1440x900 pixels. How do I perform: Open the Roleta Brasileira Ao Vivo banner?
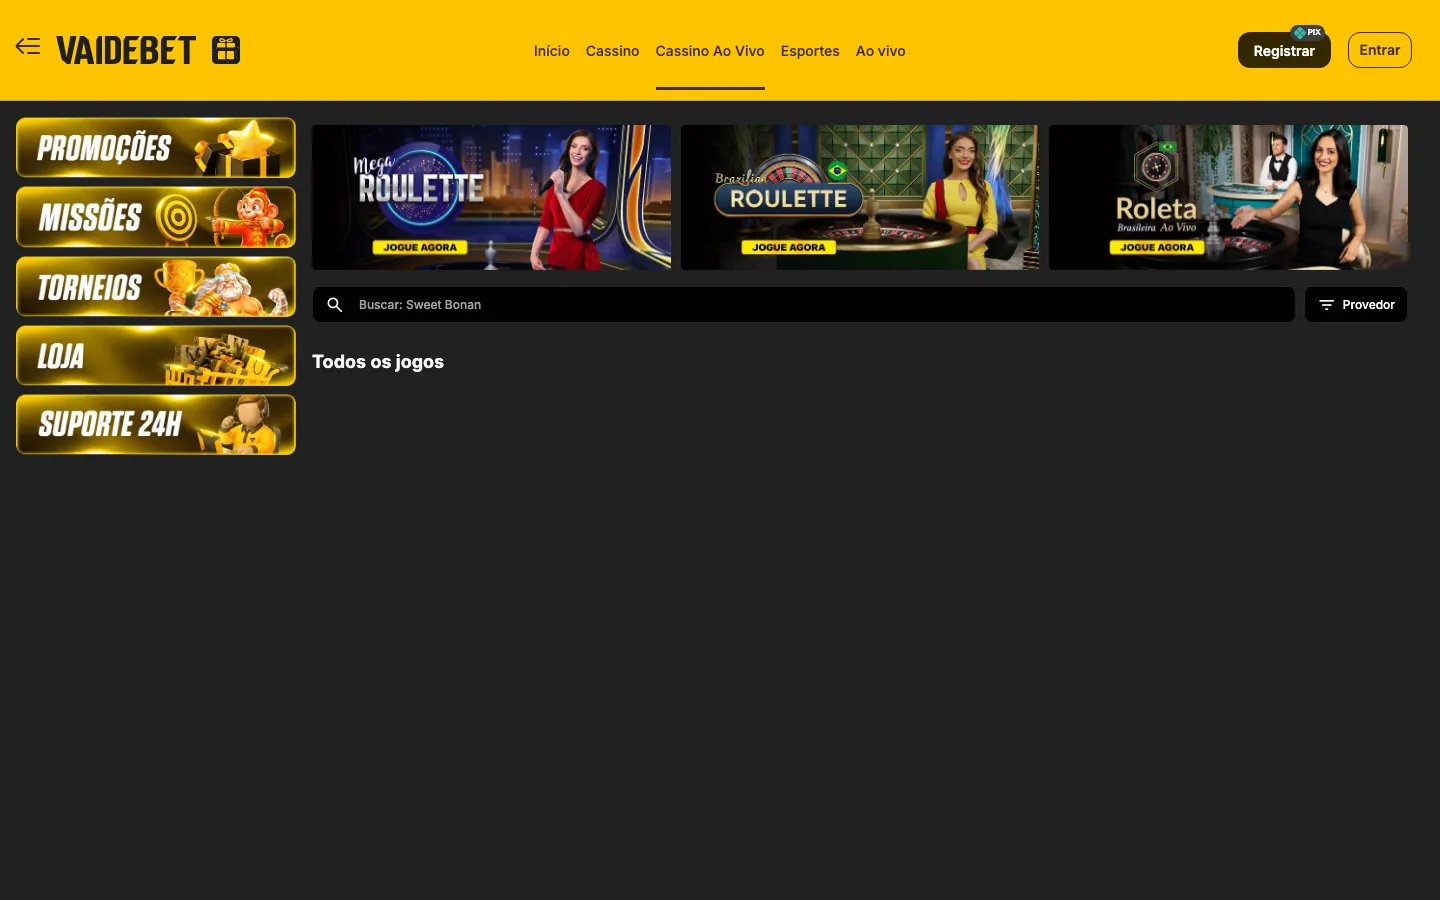pos(1228,197)
